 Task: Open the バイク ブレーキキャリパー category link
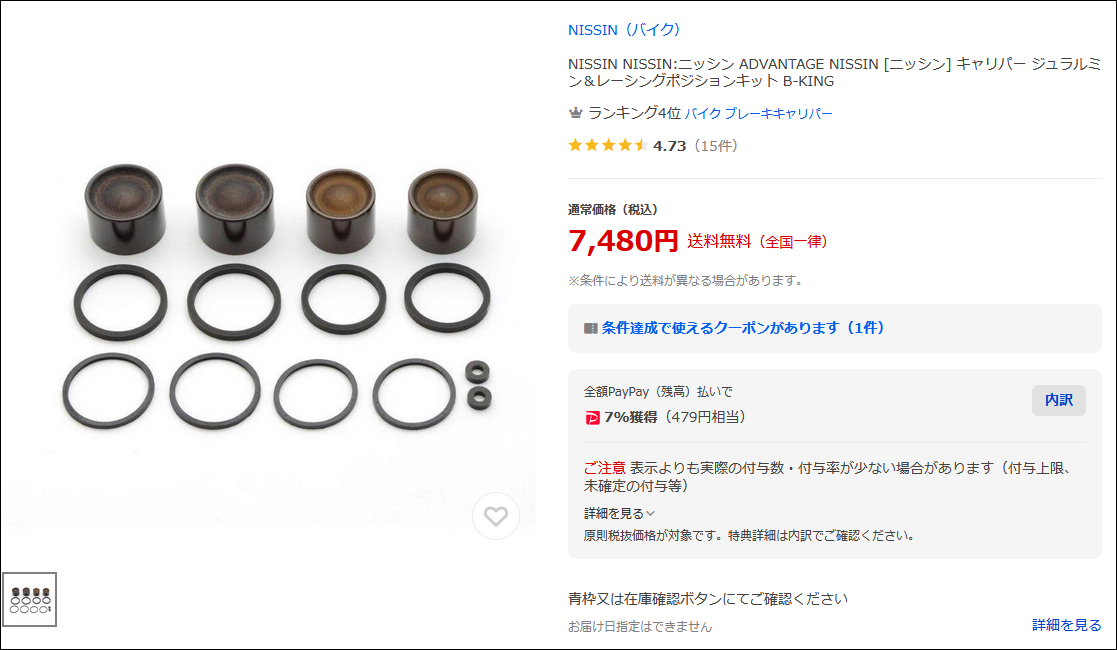click(758, 113)
